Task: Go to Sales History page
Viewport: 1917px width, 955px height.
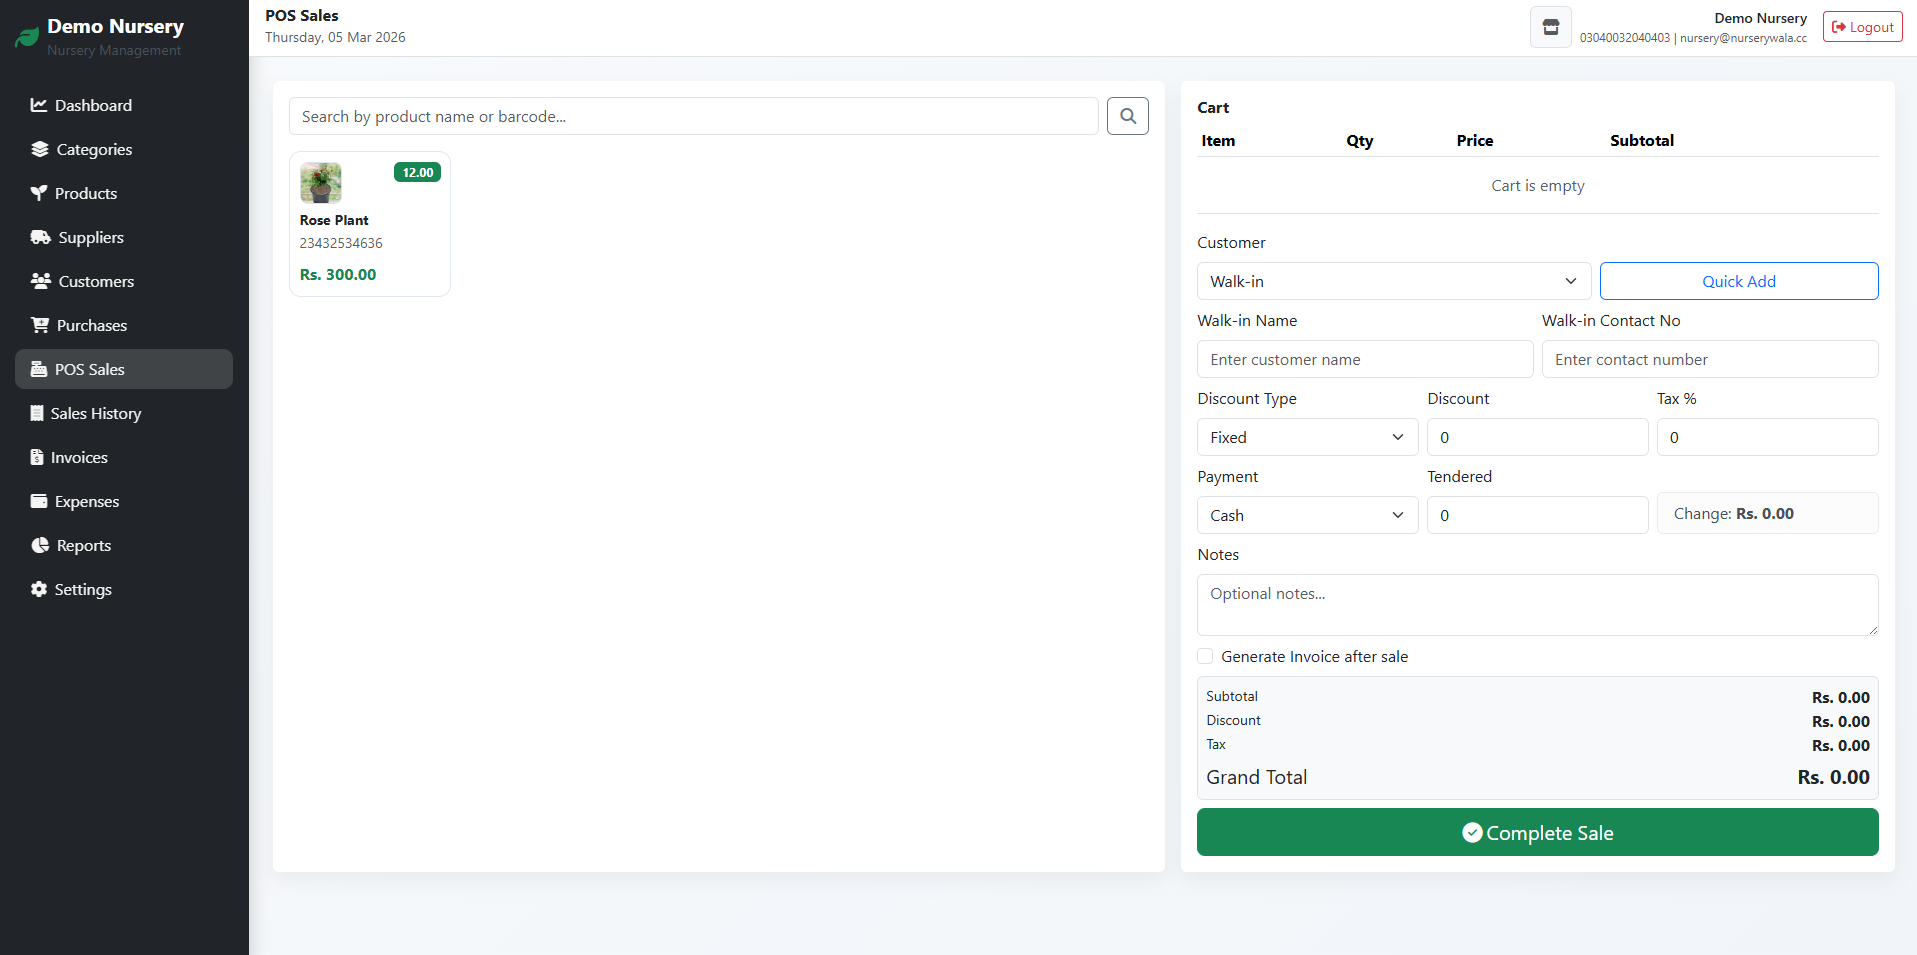Action: click(x=96, y=413)
